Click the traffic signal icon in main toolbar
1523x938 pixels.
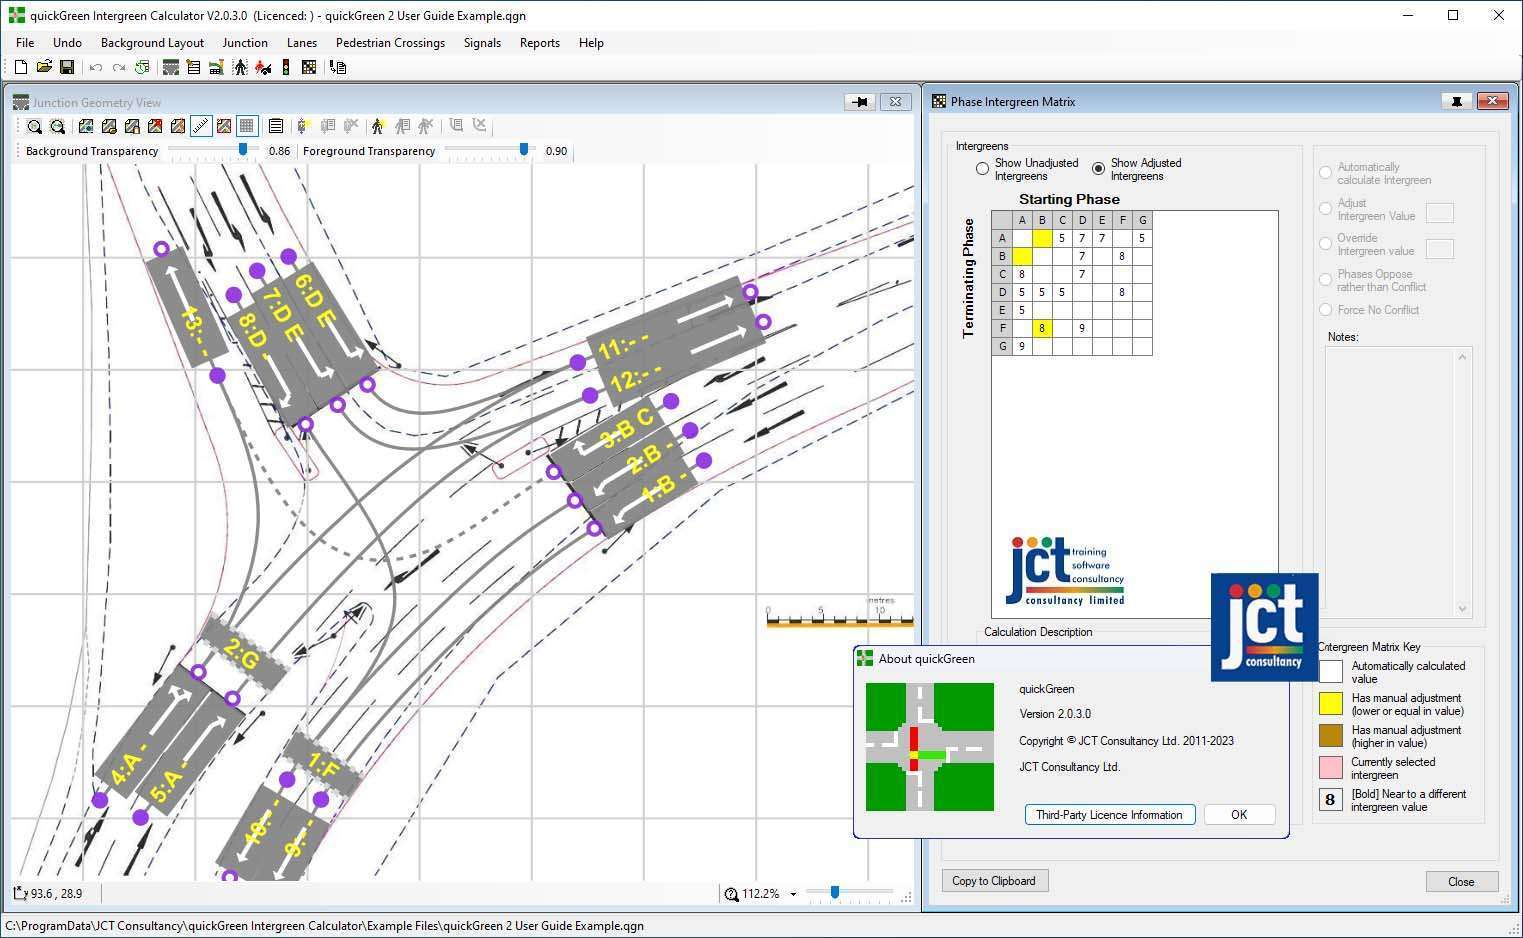286,67
